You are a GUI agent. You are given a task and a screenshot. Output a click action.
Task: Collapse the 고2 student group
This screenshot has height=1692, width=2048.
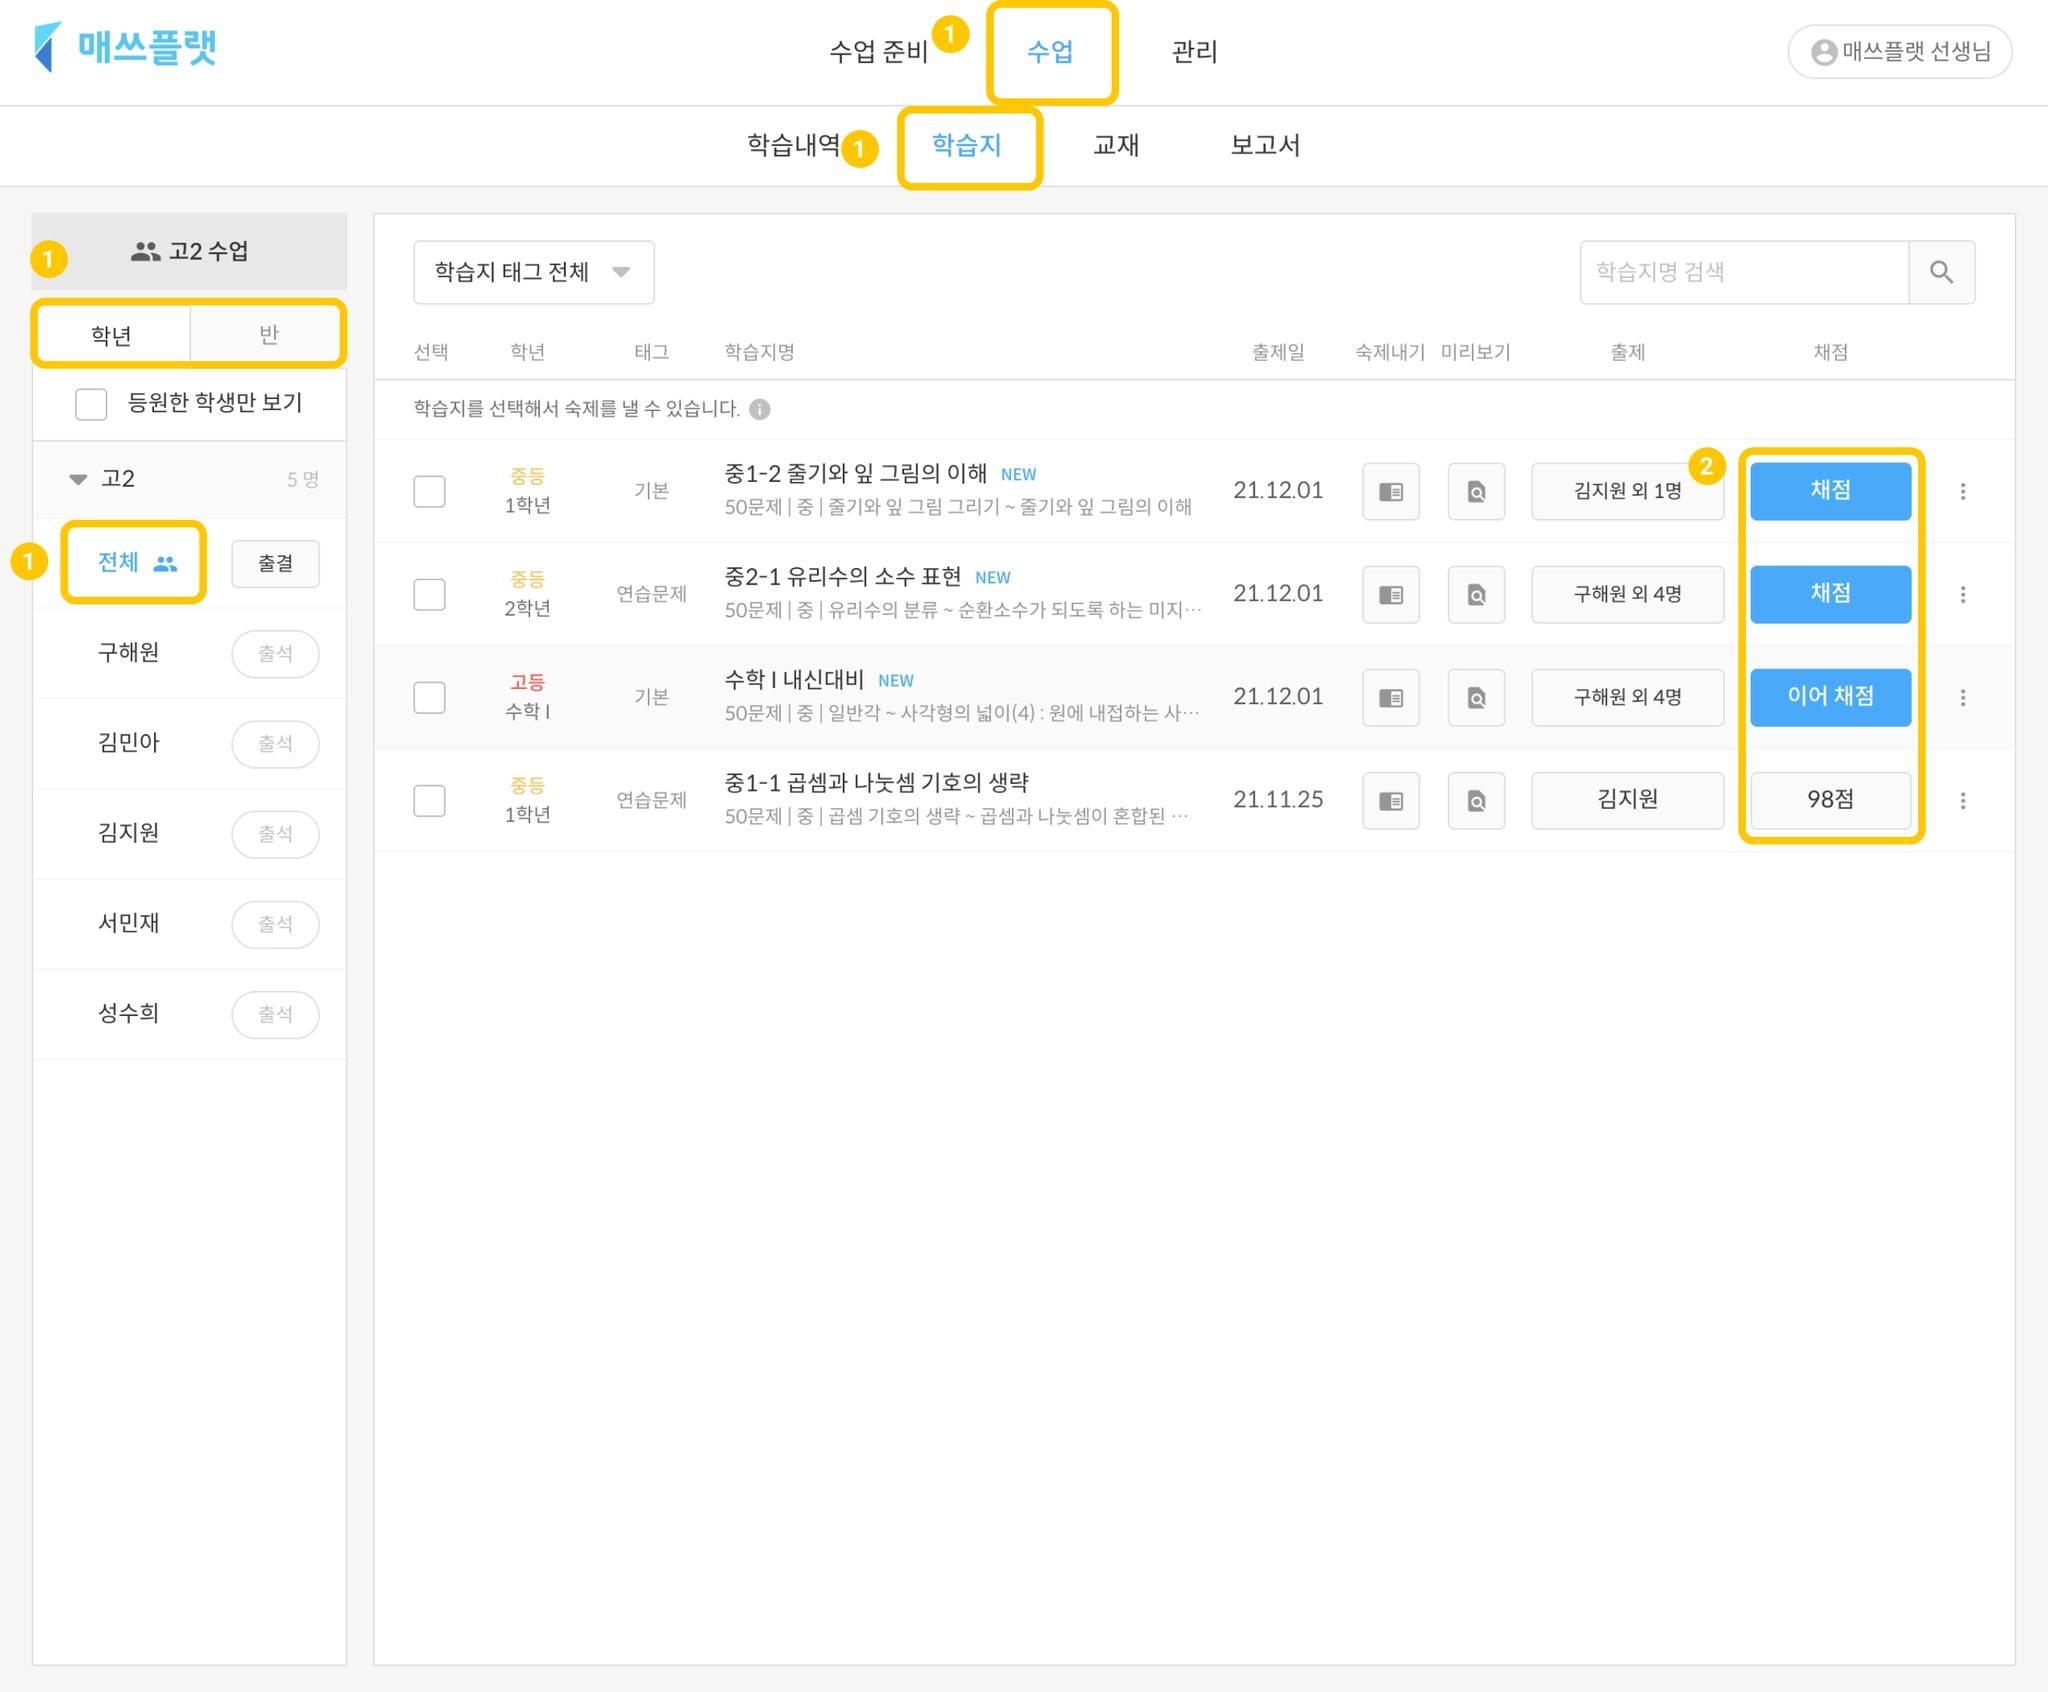tap(78, 479)
